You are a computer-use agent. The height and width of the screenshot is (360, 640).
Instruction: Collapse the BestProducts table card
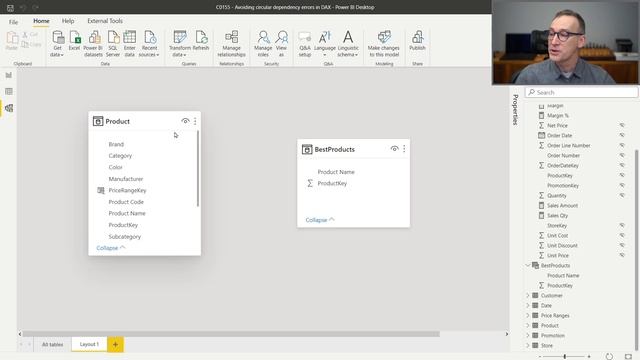click(320, 220)
